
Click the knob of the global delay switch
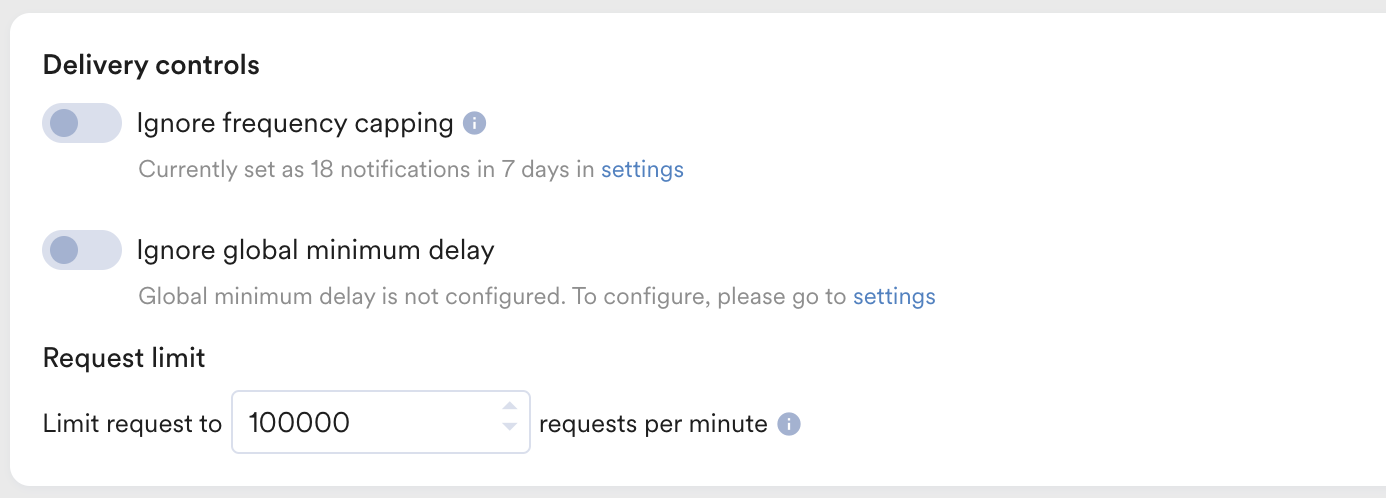[64, 250]
